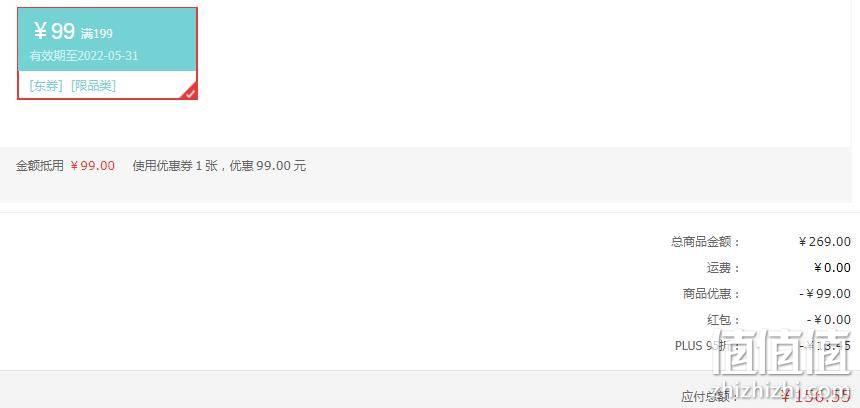860x408 pixels.
Task: Click the 总商品金额 label
Action: [x=705, y=241]
